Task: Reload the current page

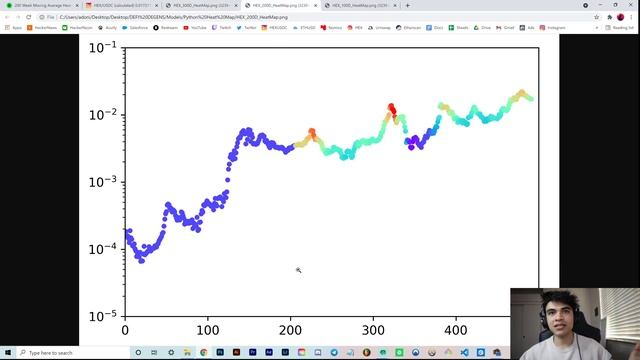Action: [29, 17]
